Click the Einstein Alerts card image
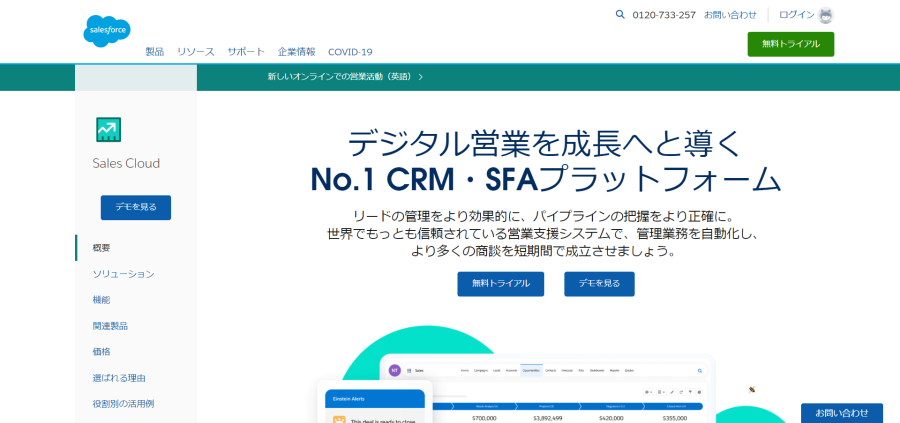 (x=375, y=402)
